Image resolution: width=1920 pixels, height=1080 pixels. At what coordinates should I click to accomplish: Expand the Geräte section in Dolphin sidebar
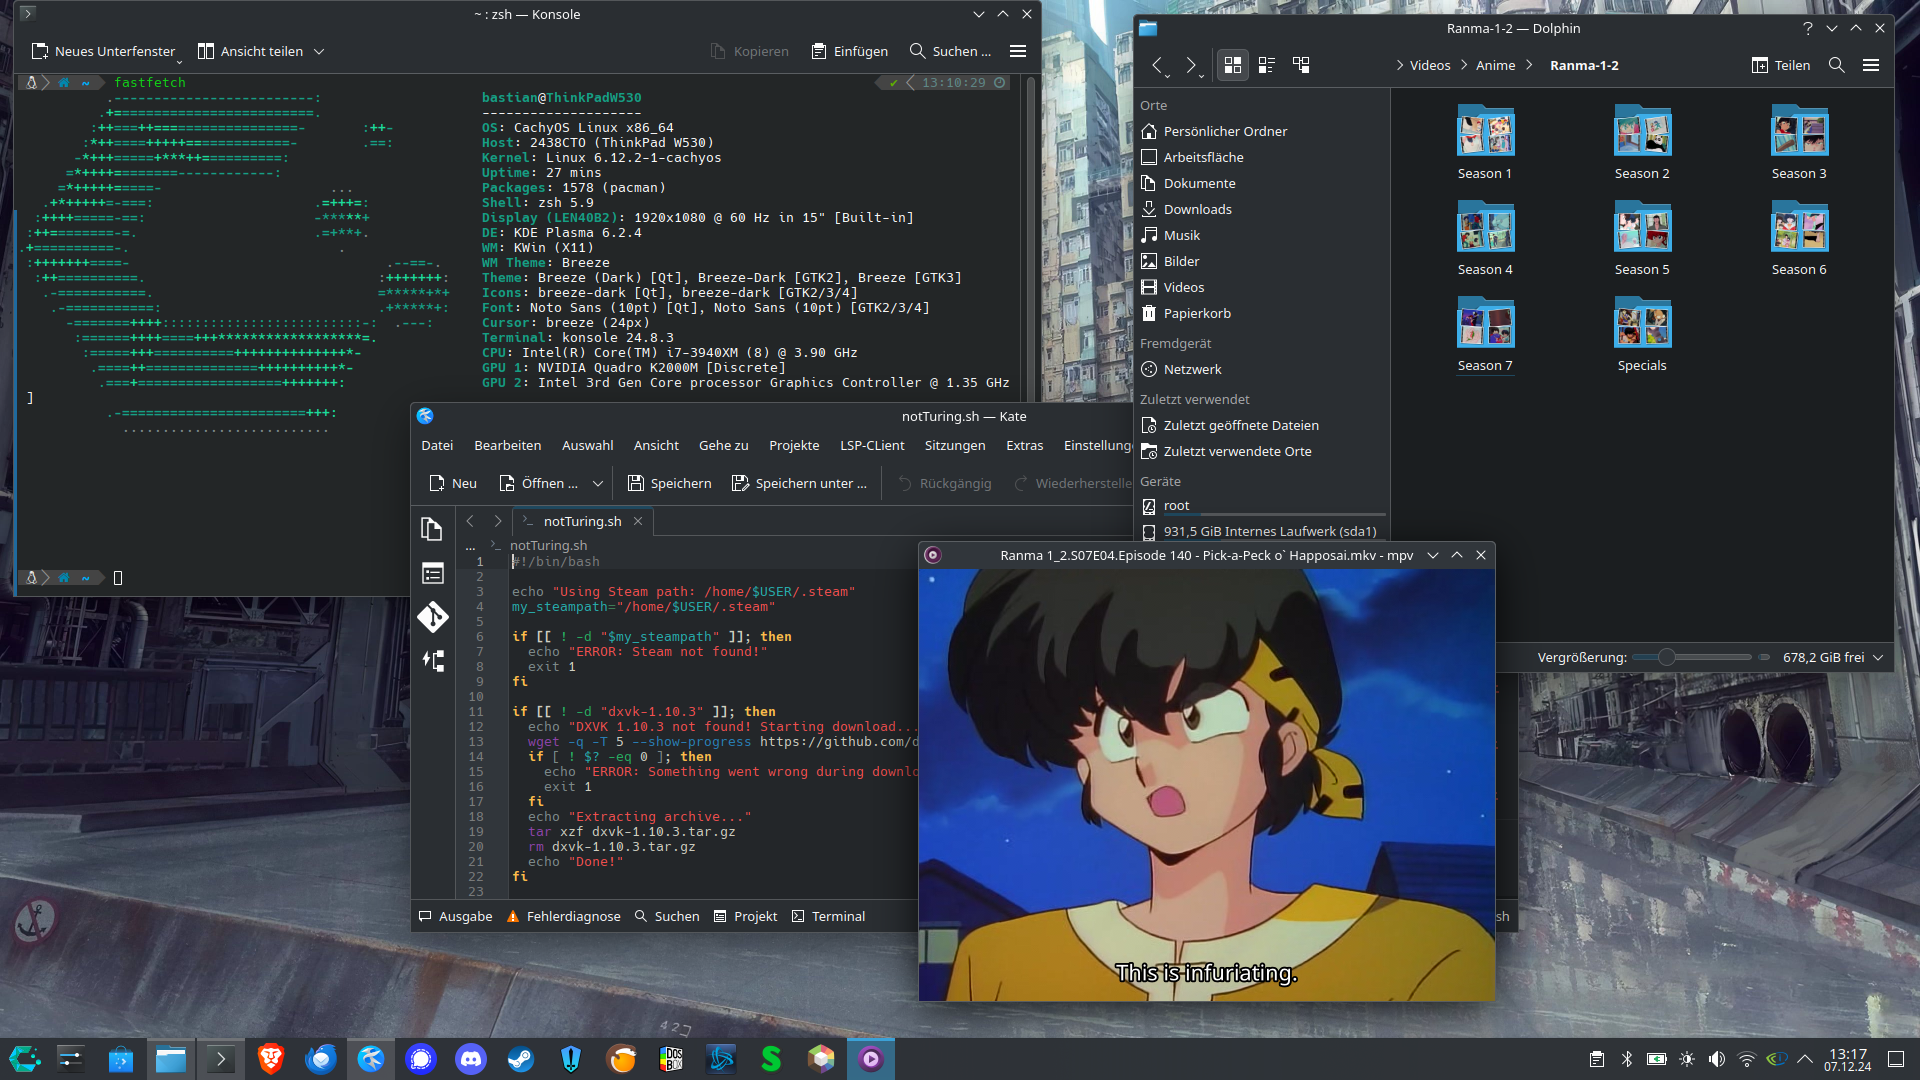(1156, 480)
